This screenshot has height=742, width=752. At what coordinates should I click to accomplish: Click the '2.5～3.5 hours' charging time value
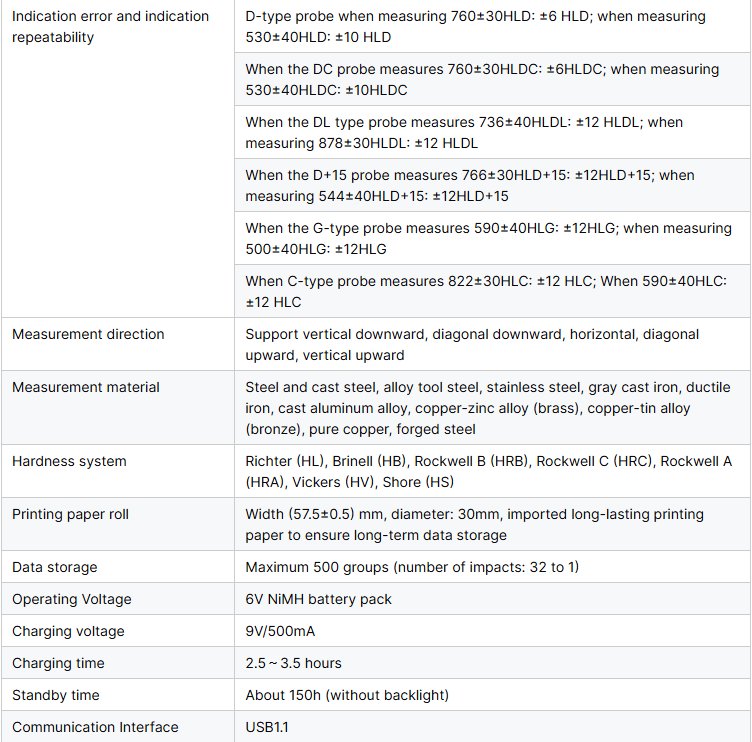click(293, 663)
